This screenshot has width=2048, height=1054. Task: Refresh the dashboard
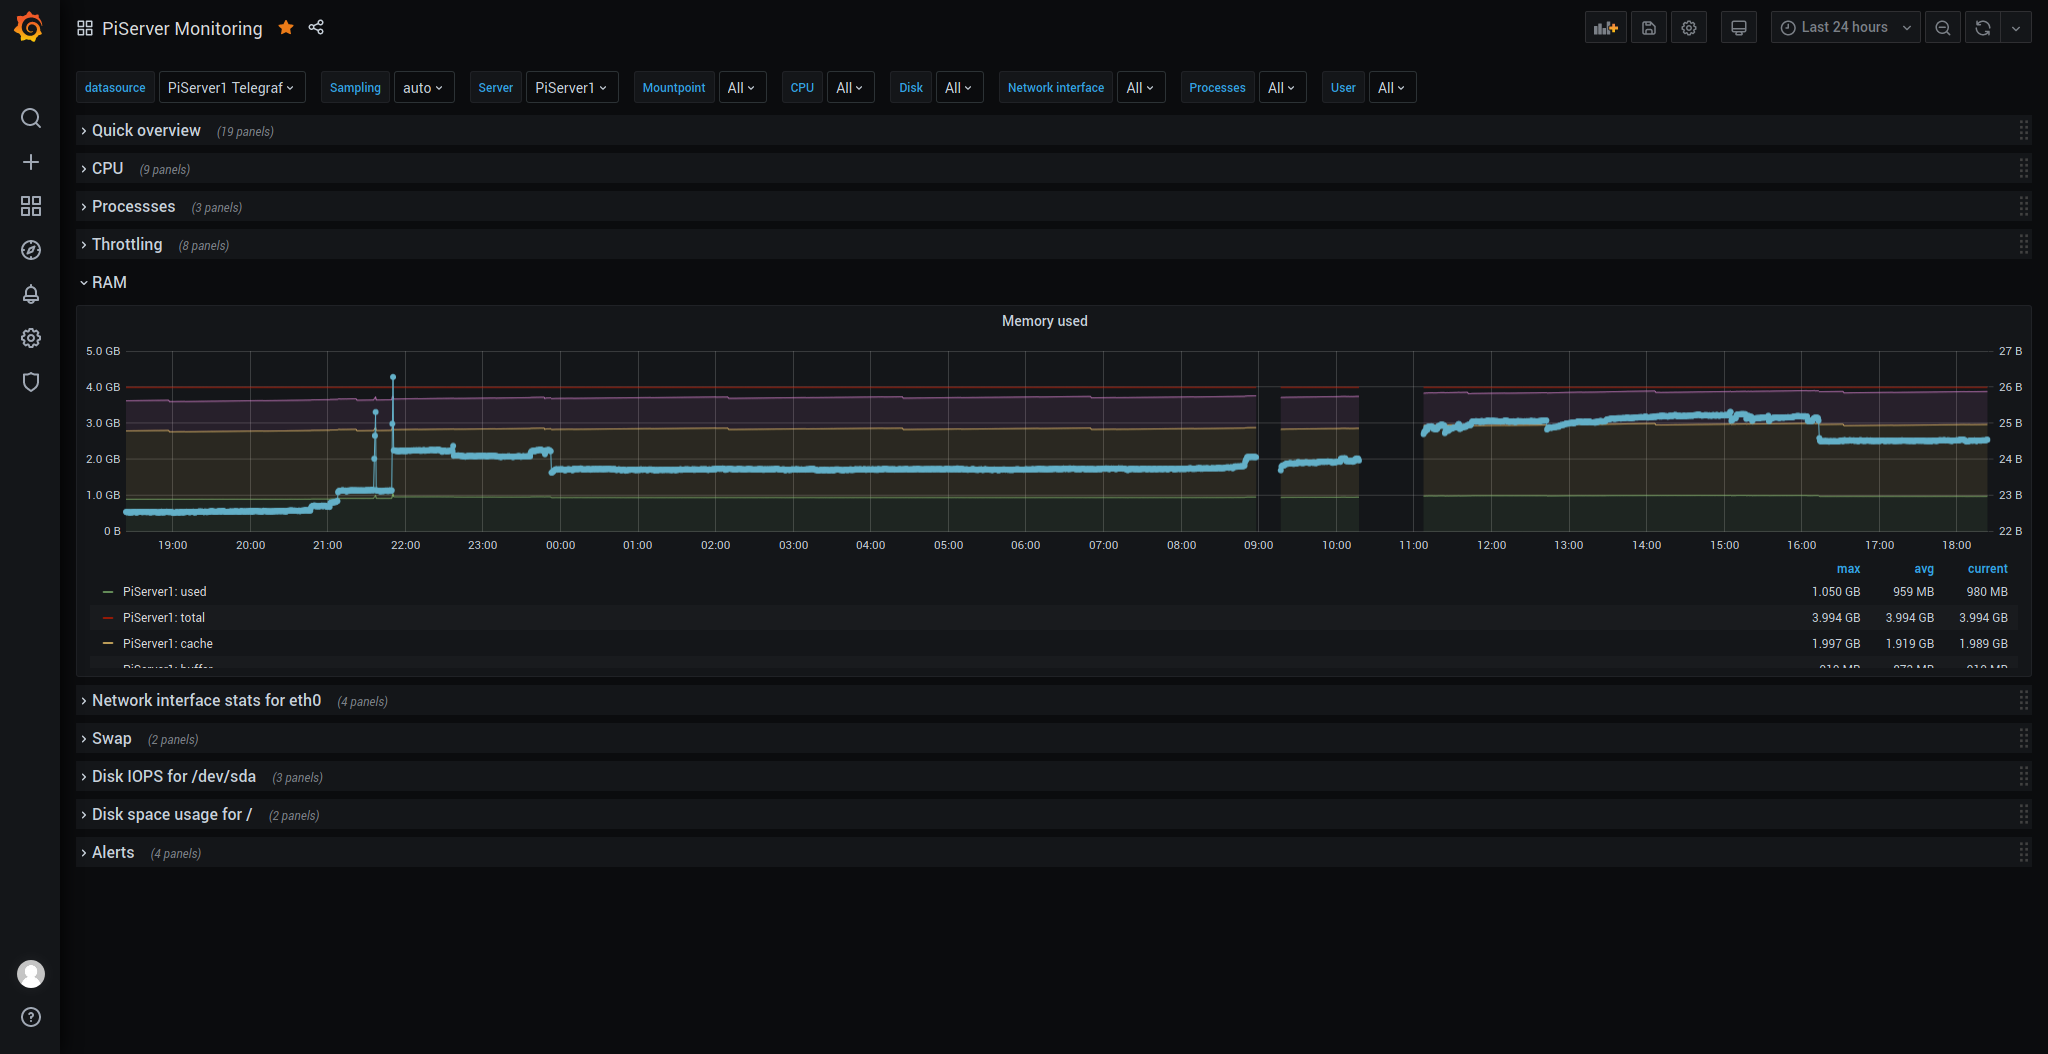tap(1983, 28)
